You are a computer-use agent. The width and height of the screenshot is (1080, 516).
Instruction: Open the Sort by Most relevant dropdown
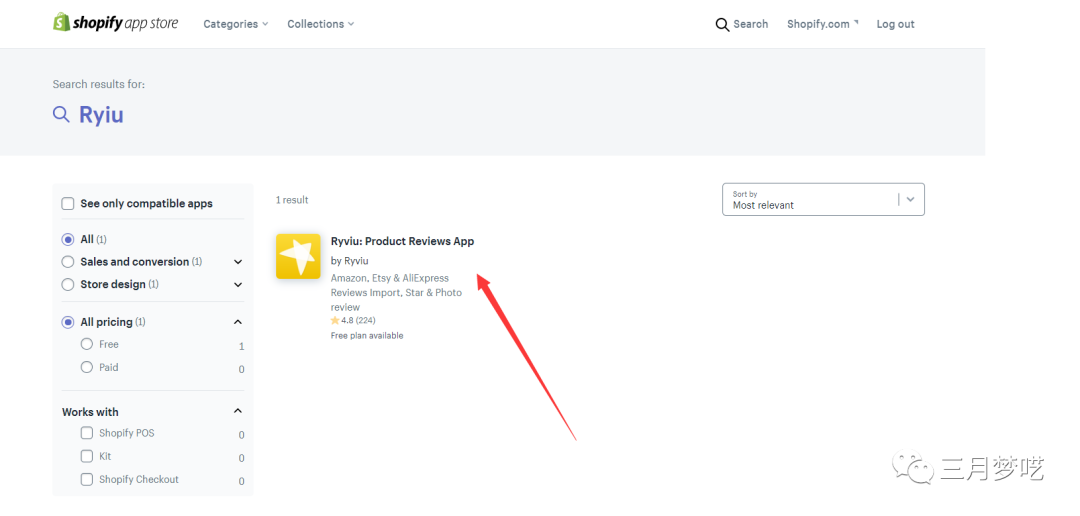pyautogui.click(x=822, y=199)
